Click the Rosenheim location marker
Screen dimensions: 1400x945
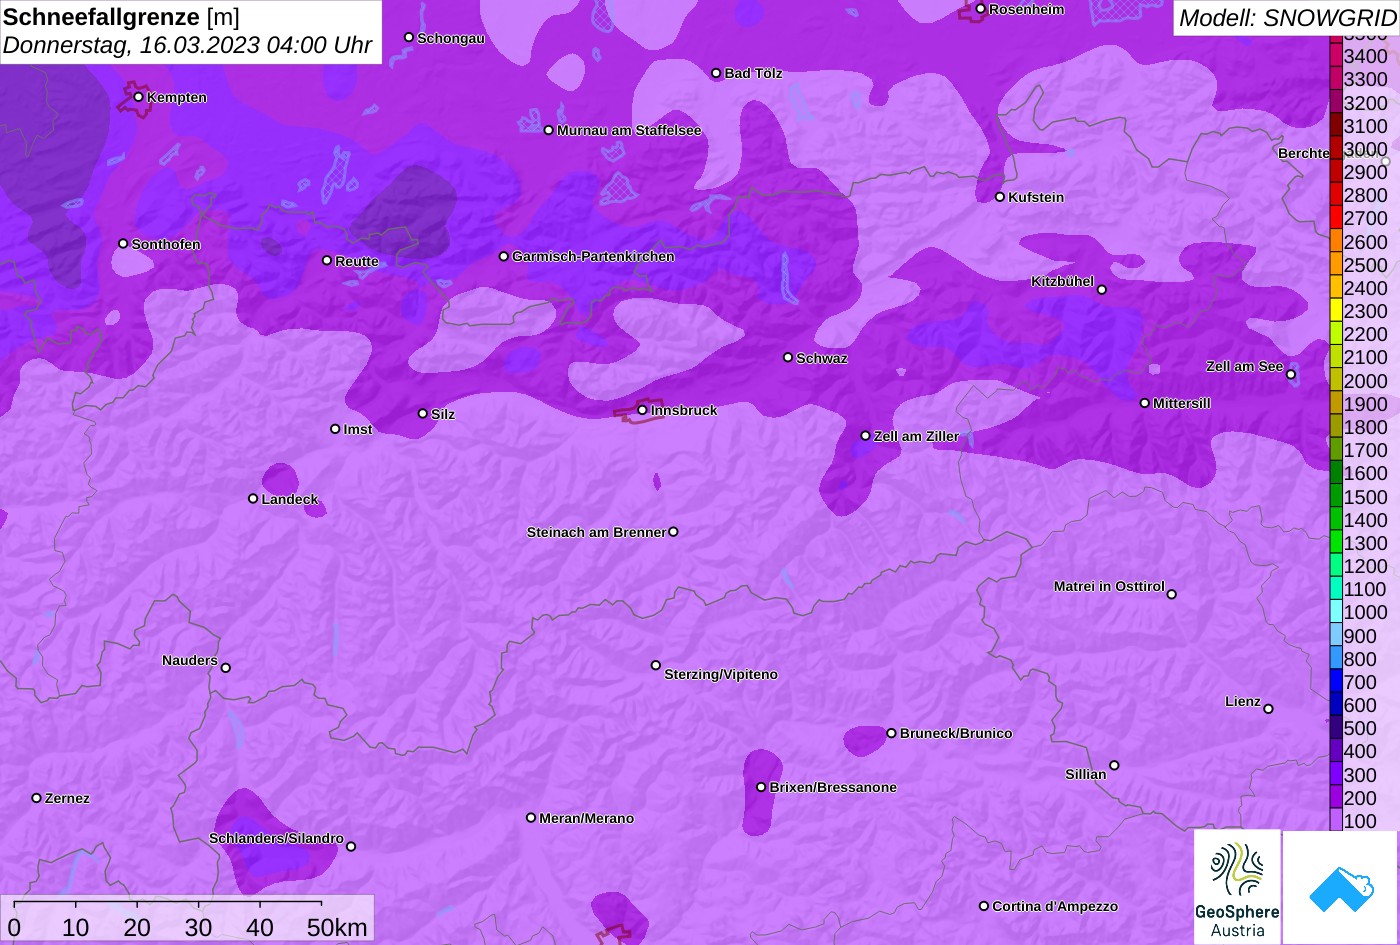pyautogui.click(x=980, y=9)
